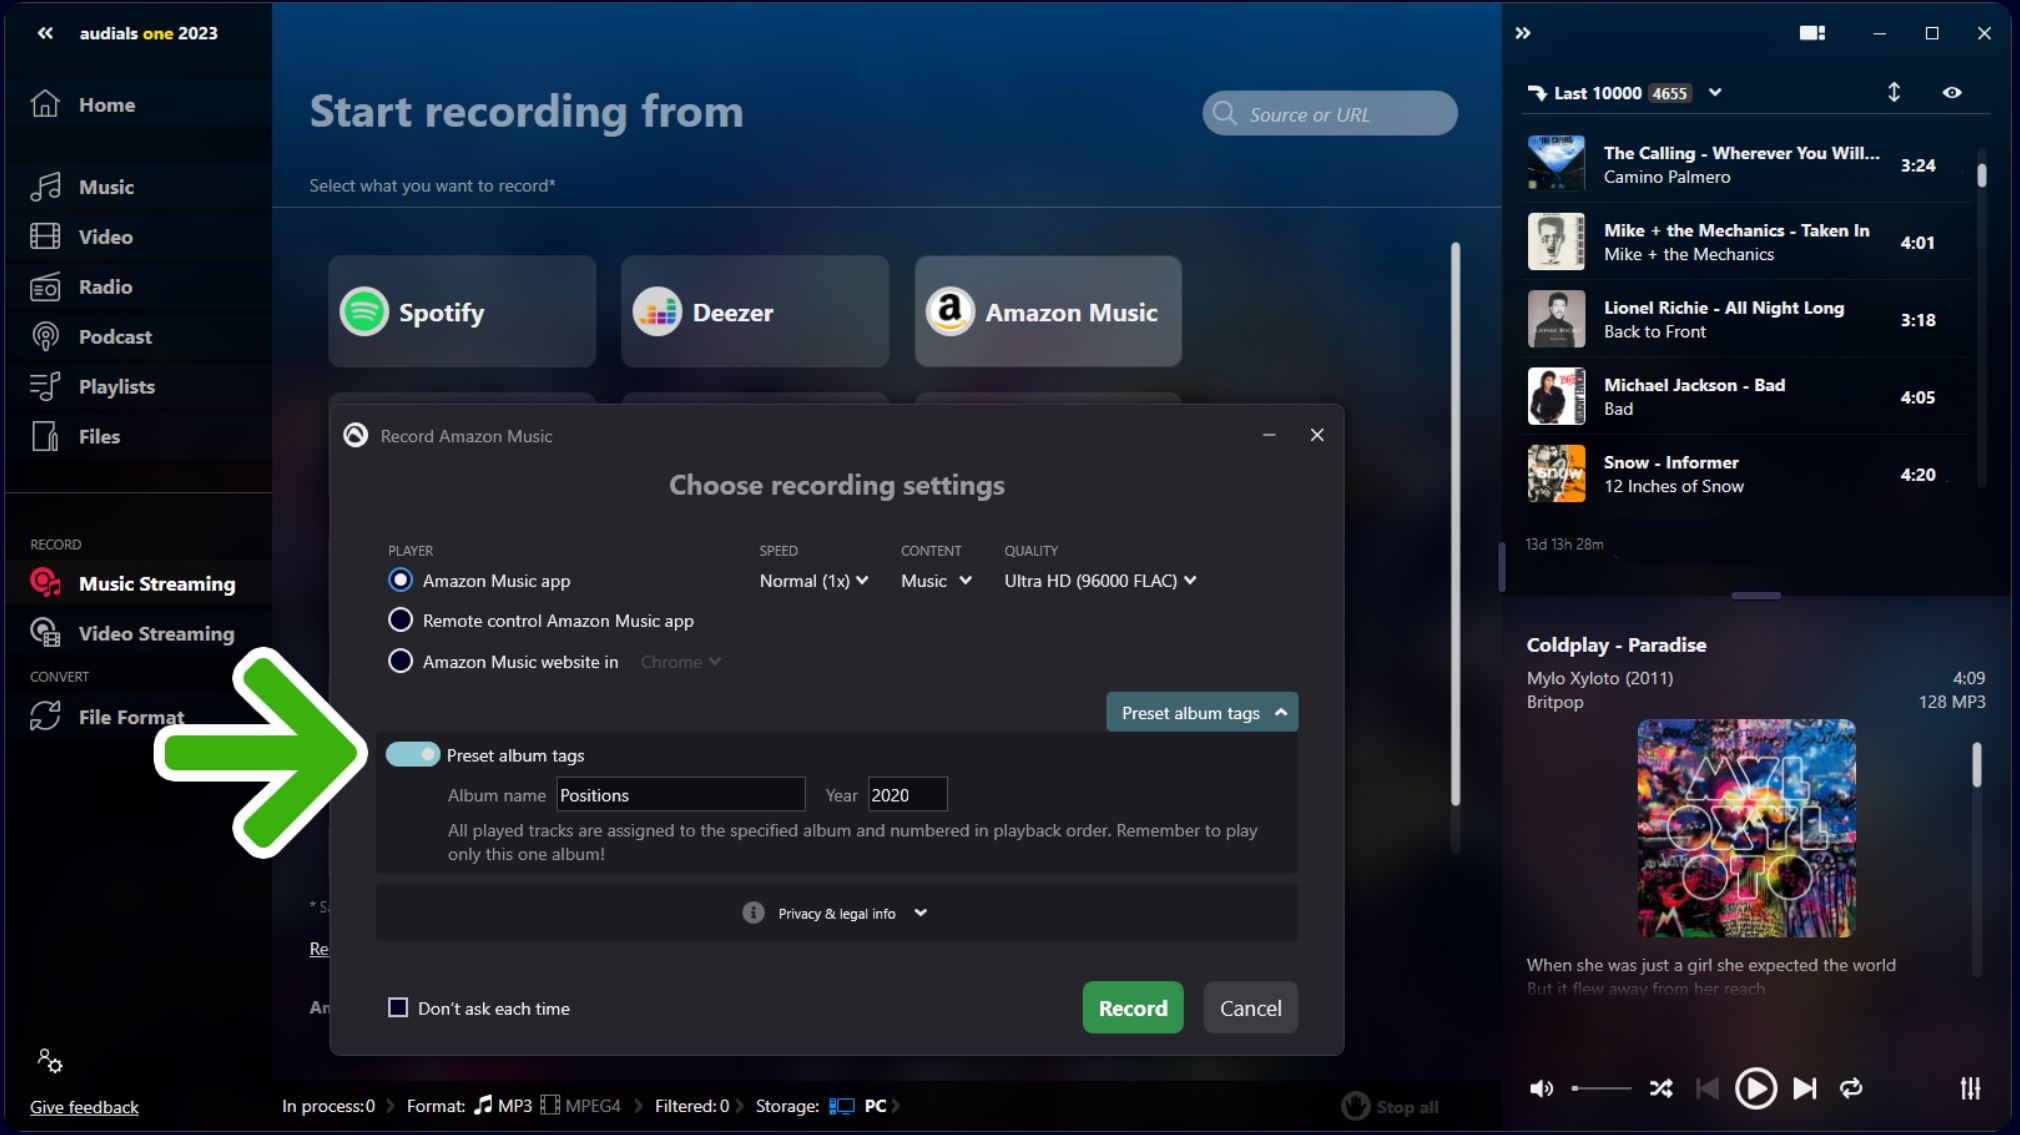Image resolution: width=2020 pixels, height=1135 pixels.
Task: Toggle the eye visibility icon in playlist header
Action: (1951, 92)
